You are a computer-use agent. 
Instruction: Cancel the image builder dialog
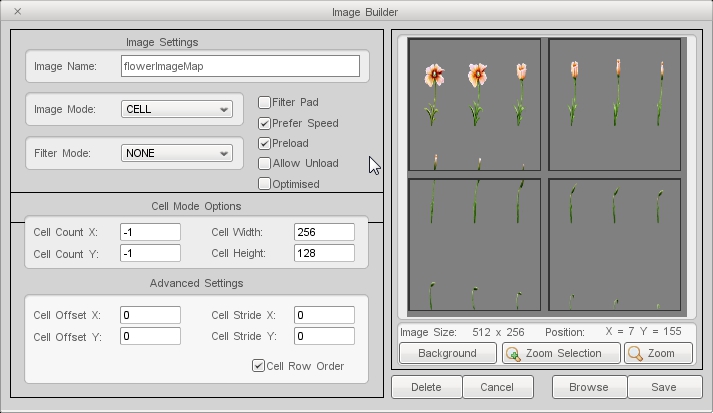click(x=497, y=387)
